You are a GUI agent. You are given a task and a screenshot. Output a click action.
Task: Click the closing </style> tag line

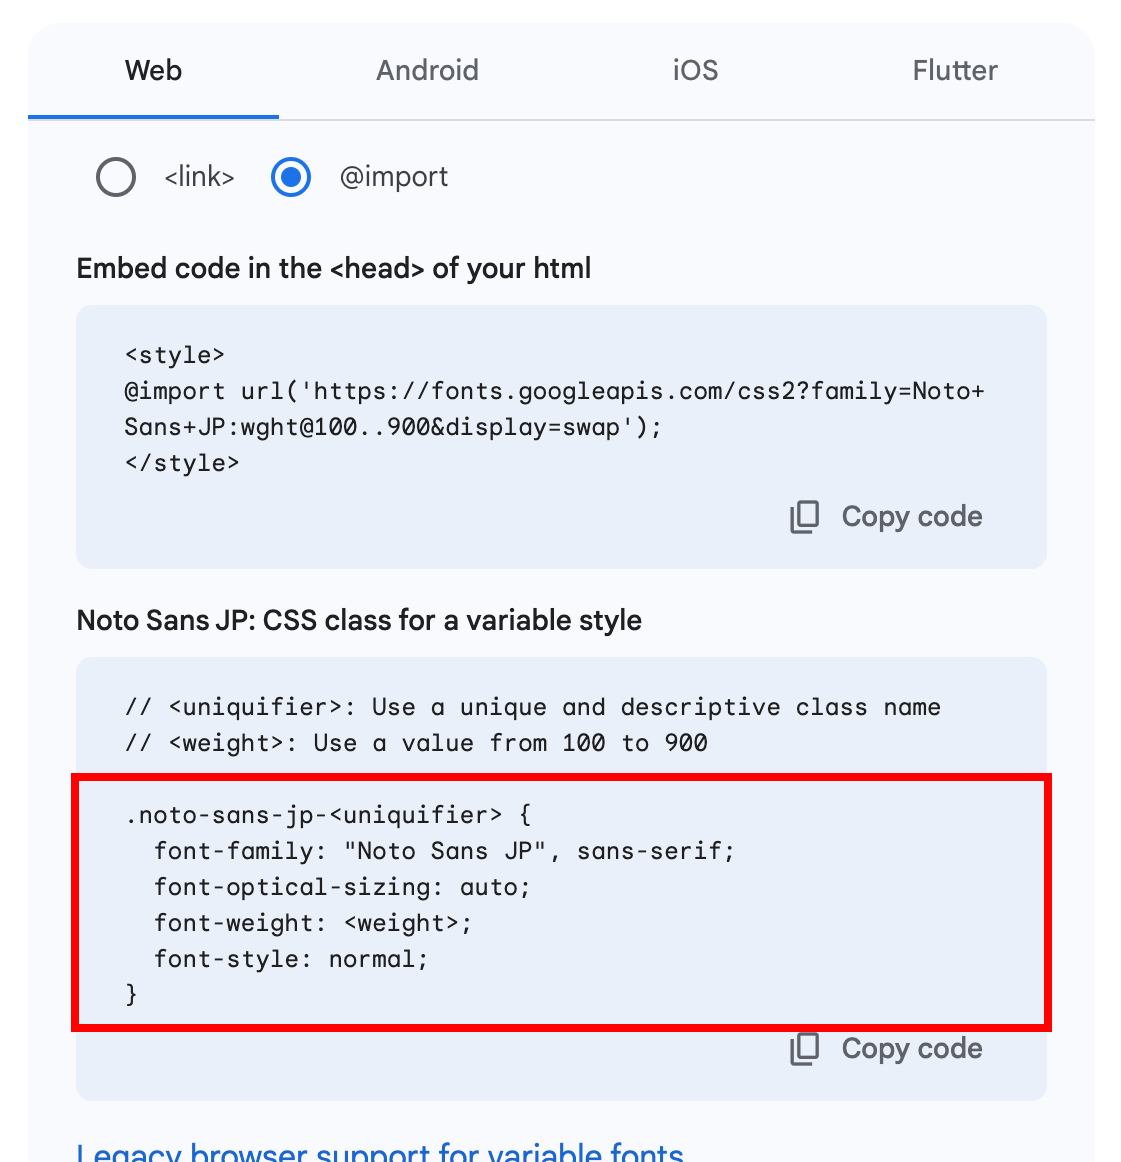tap(182, 463)
